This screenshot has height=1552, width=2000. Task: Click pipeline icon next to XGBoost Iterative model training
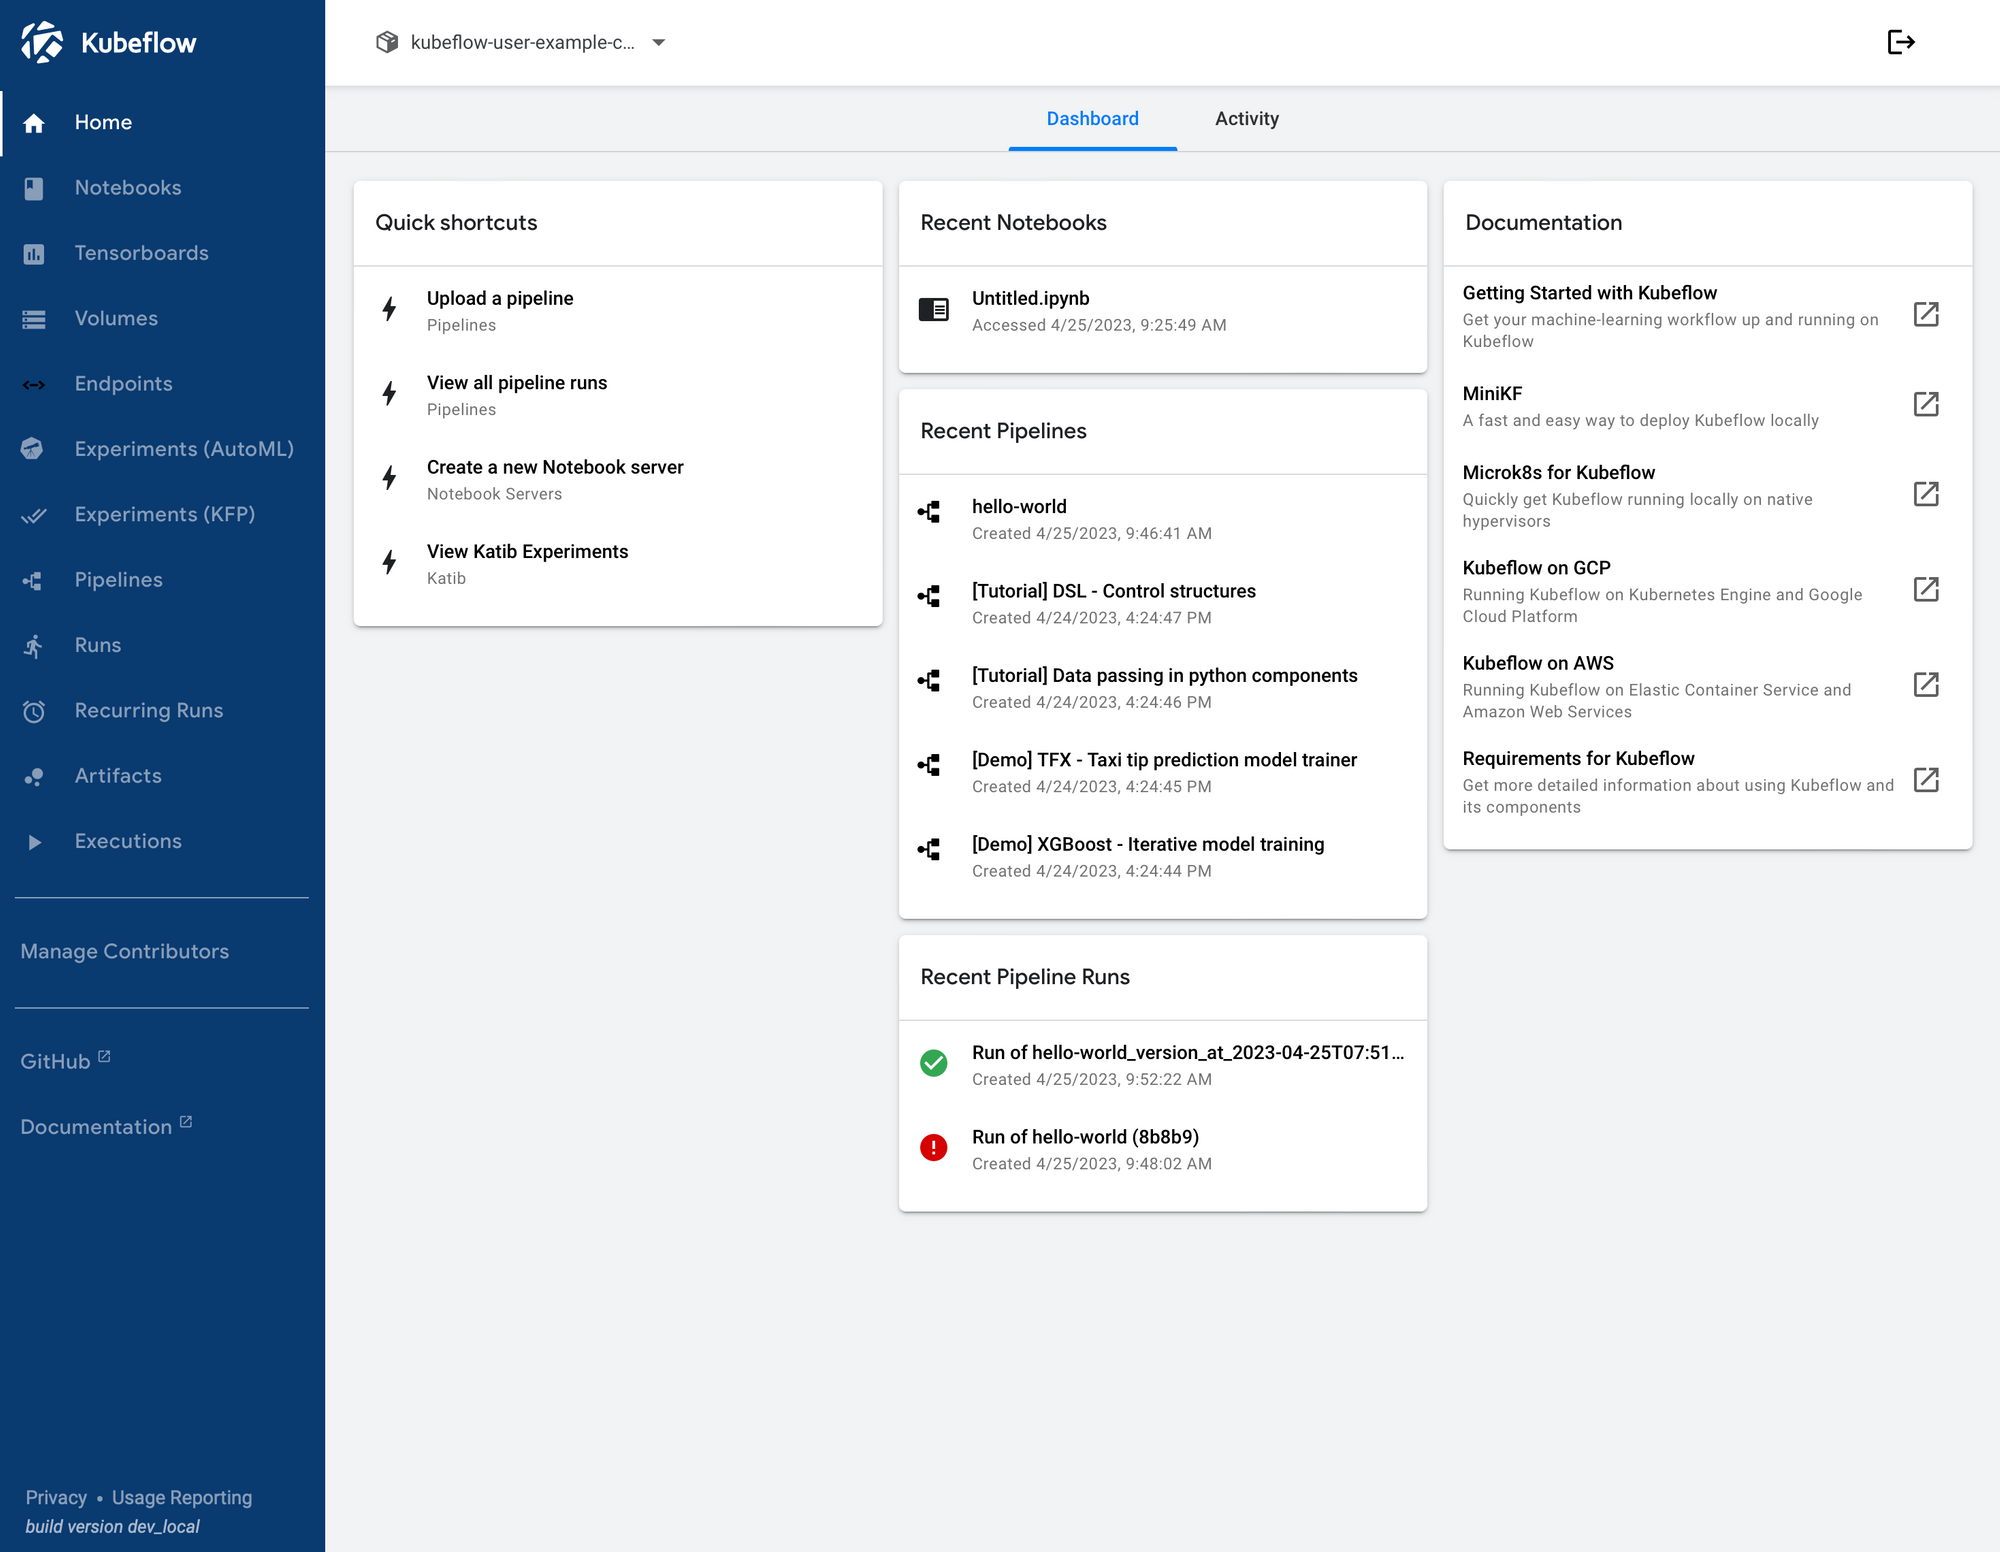coord(929,850)
